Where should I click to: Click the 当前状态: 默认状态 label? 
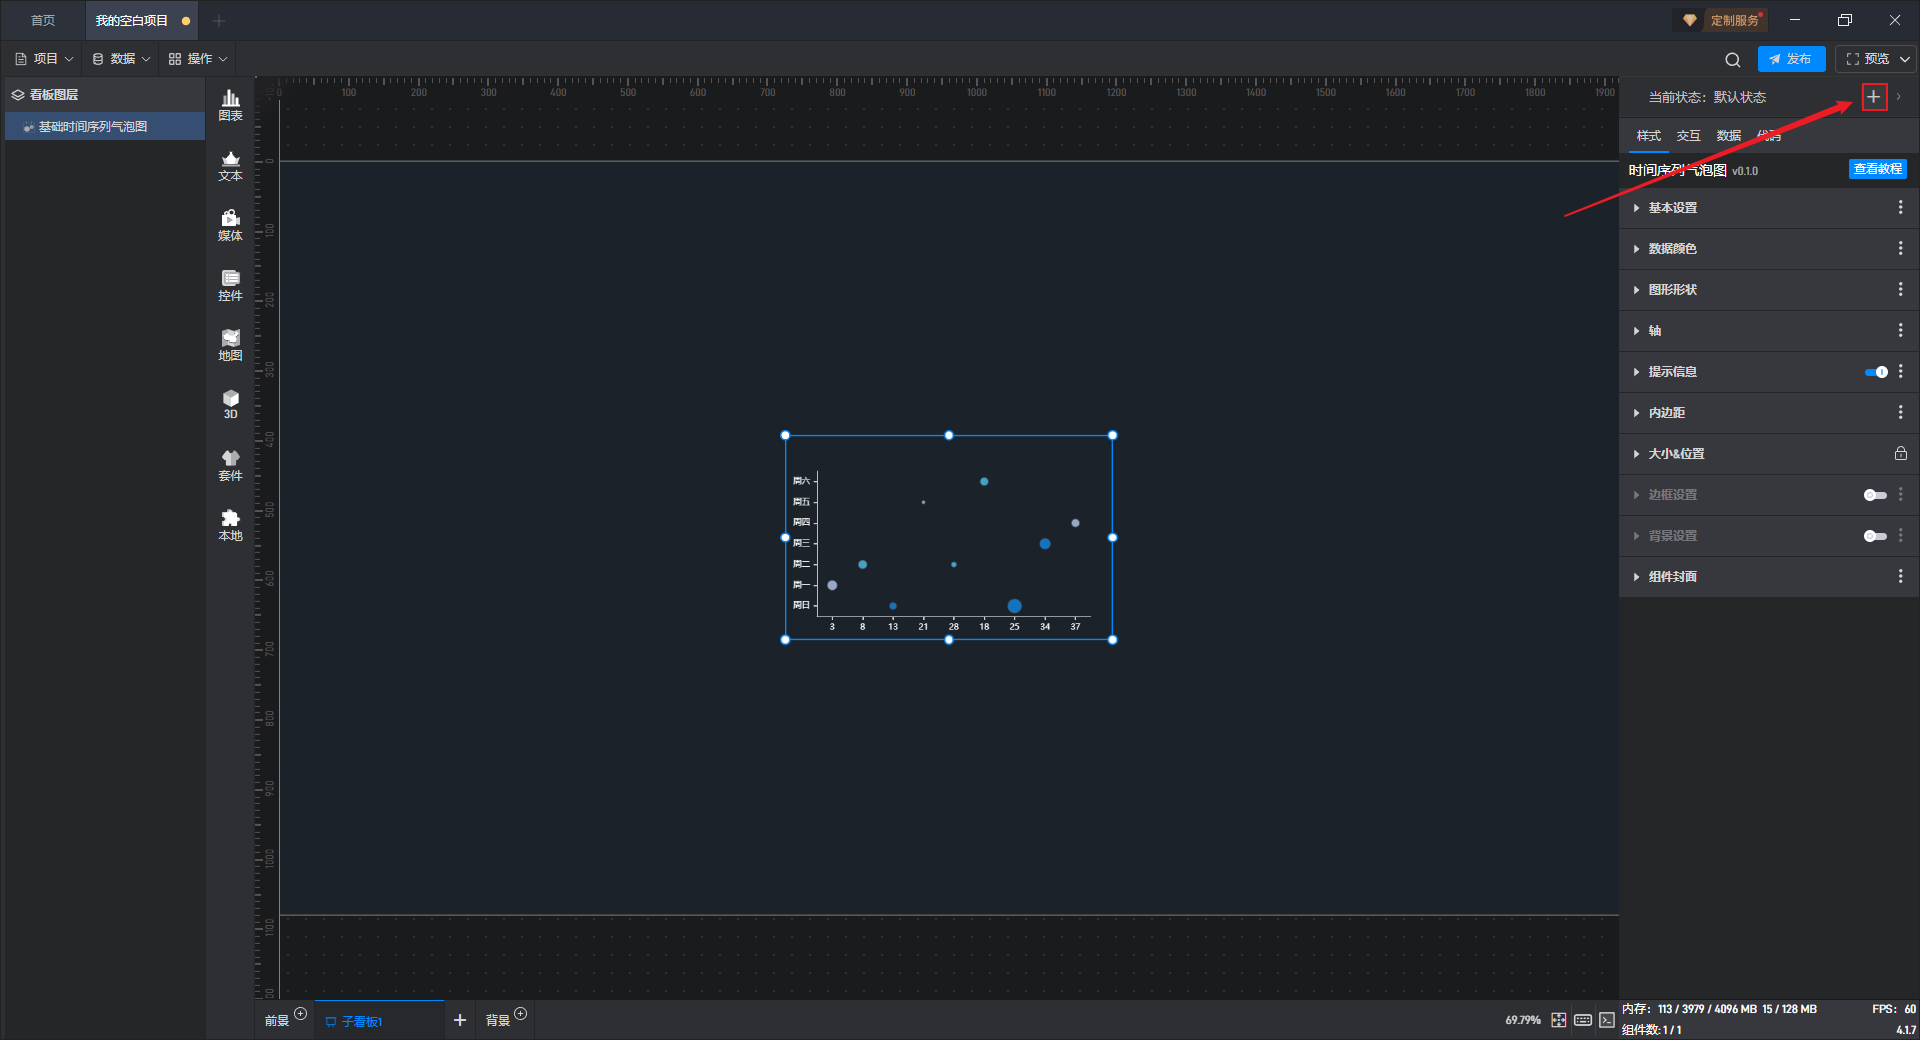tap(1707, 97)
